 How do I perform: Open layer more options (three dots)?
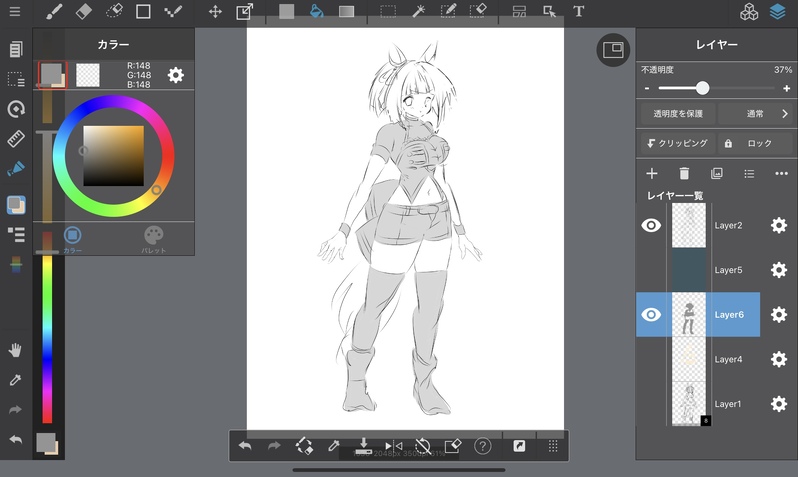781,174
